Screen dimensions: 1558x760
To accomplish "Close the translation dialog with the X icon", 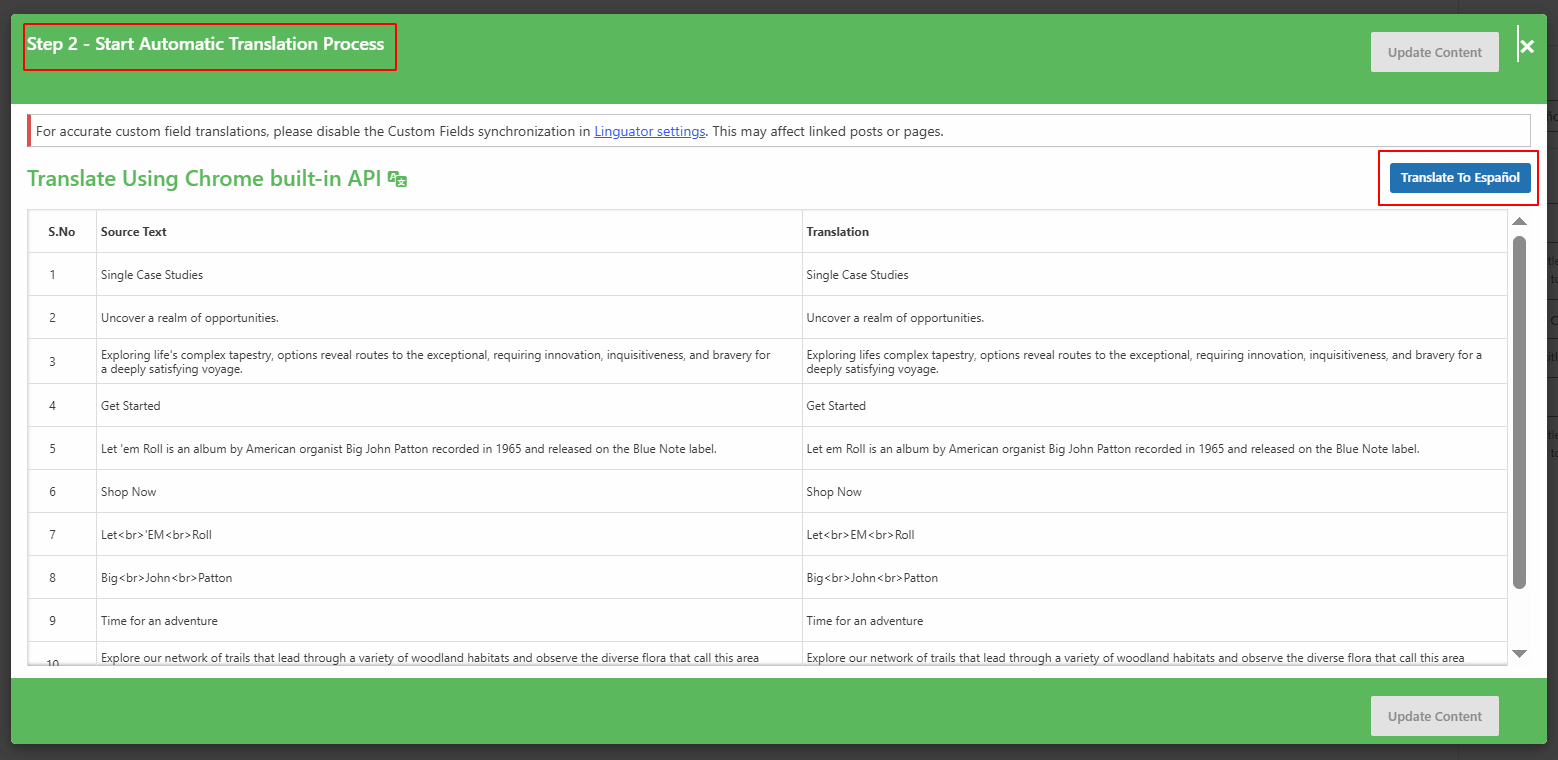I will point(1527,46).
